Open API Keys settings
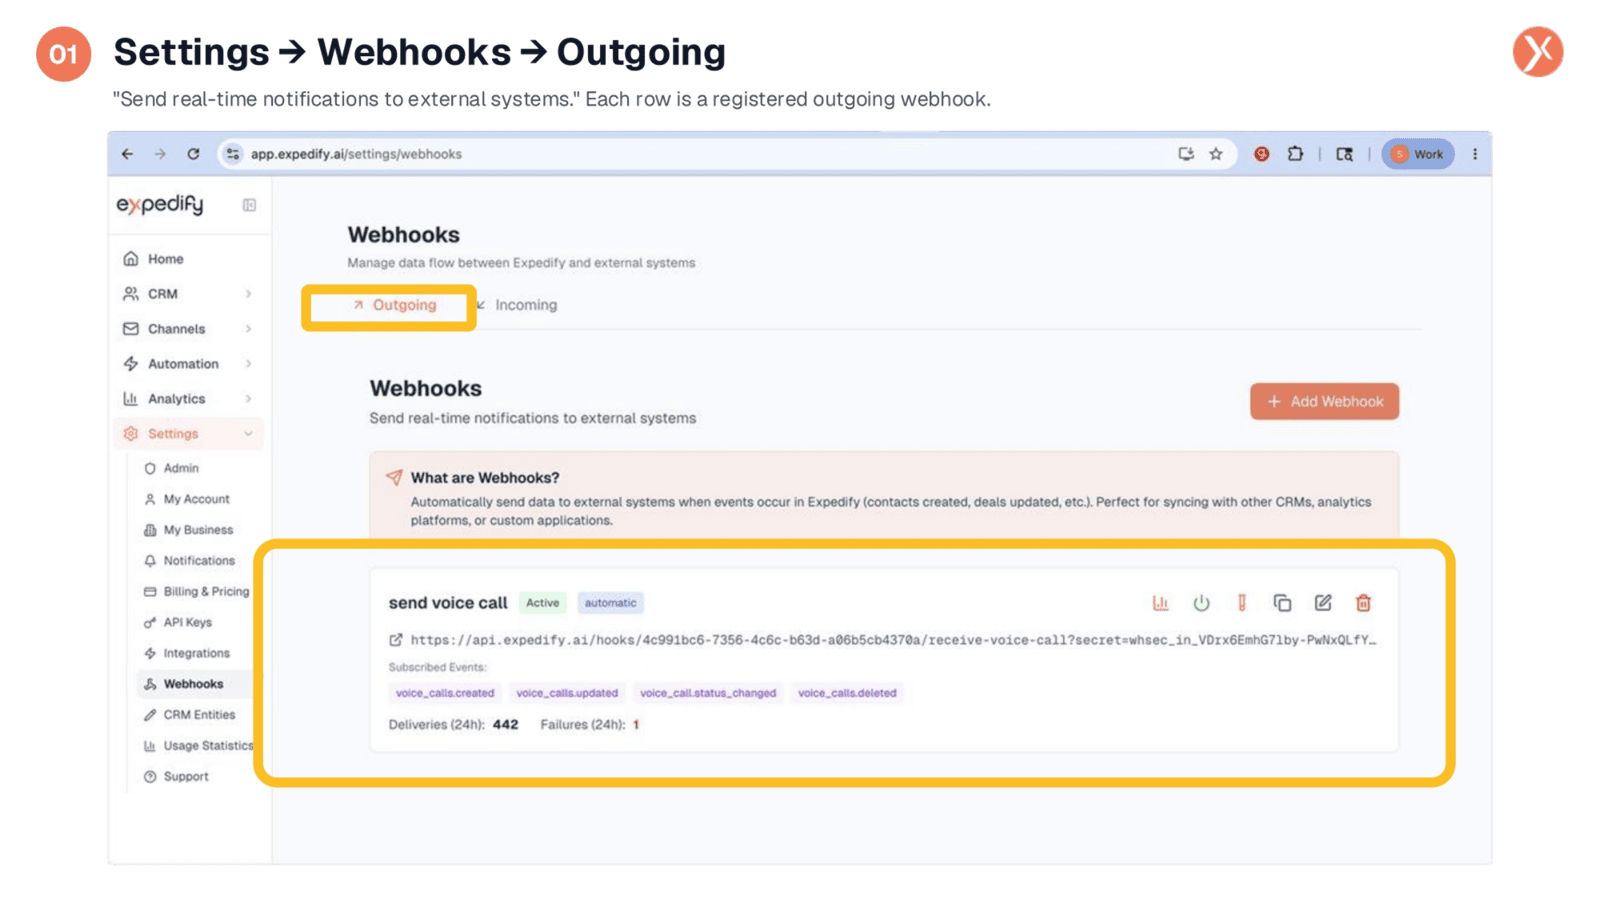Image resolution: width=1600 pixels, height=900 pixels. tap(187, 622)
